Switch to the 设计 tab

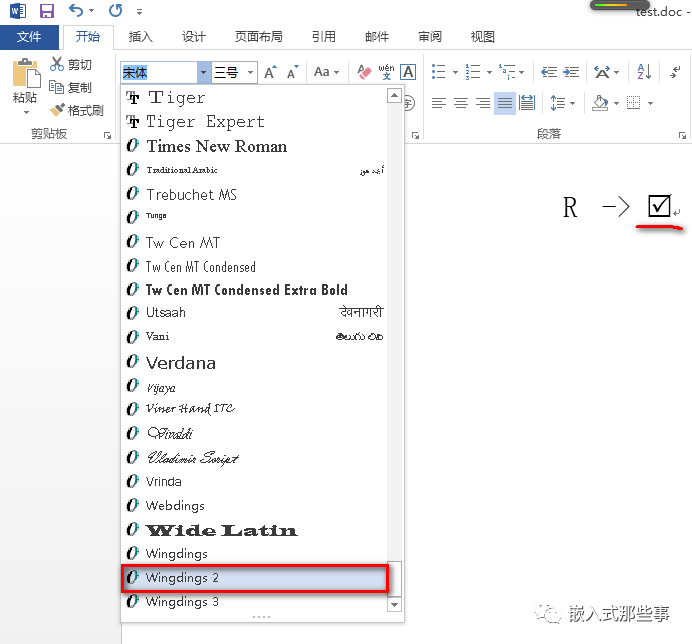194,37
